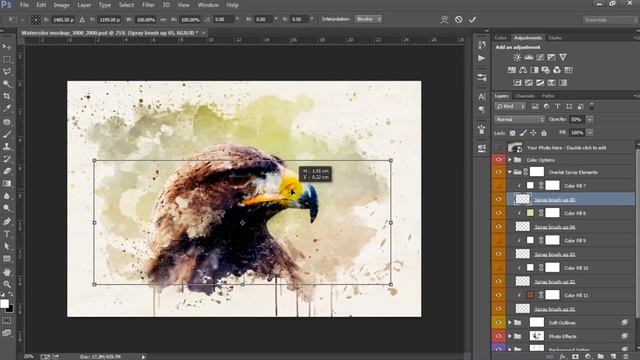This screenshot has height=360, width=640.
Task: Toggle lock all padlock icon
Action: (544, 133)
